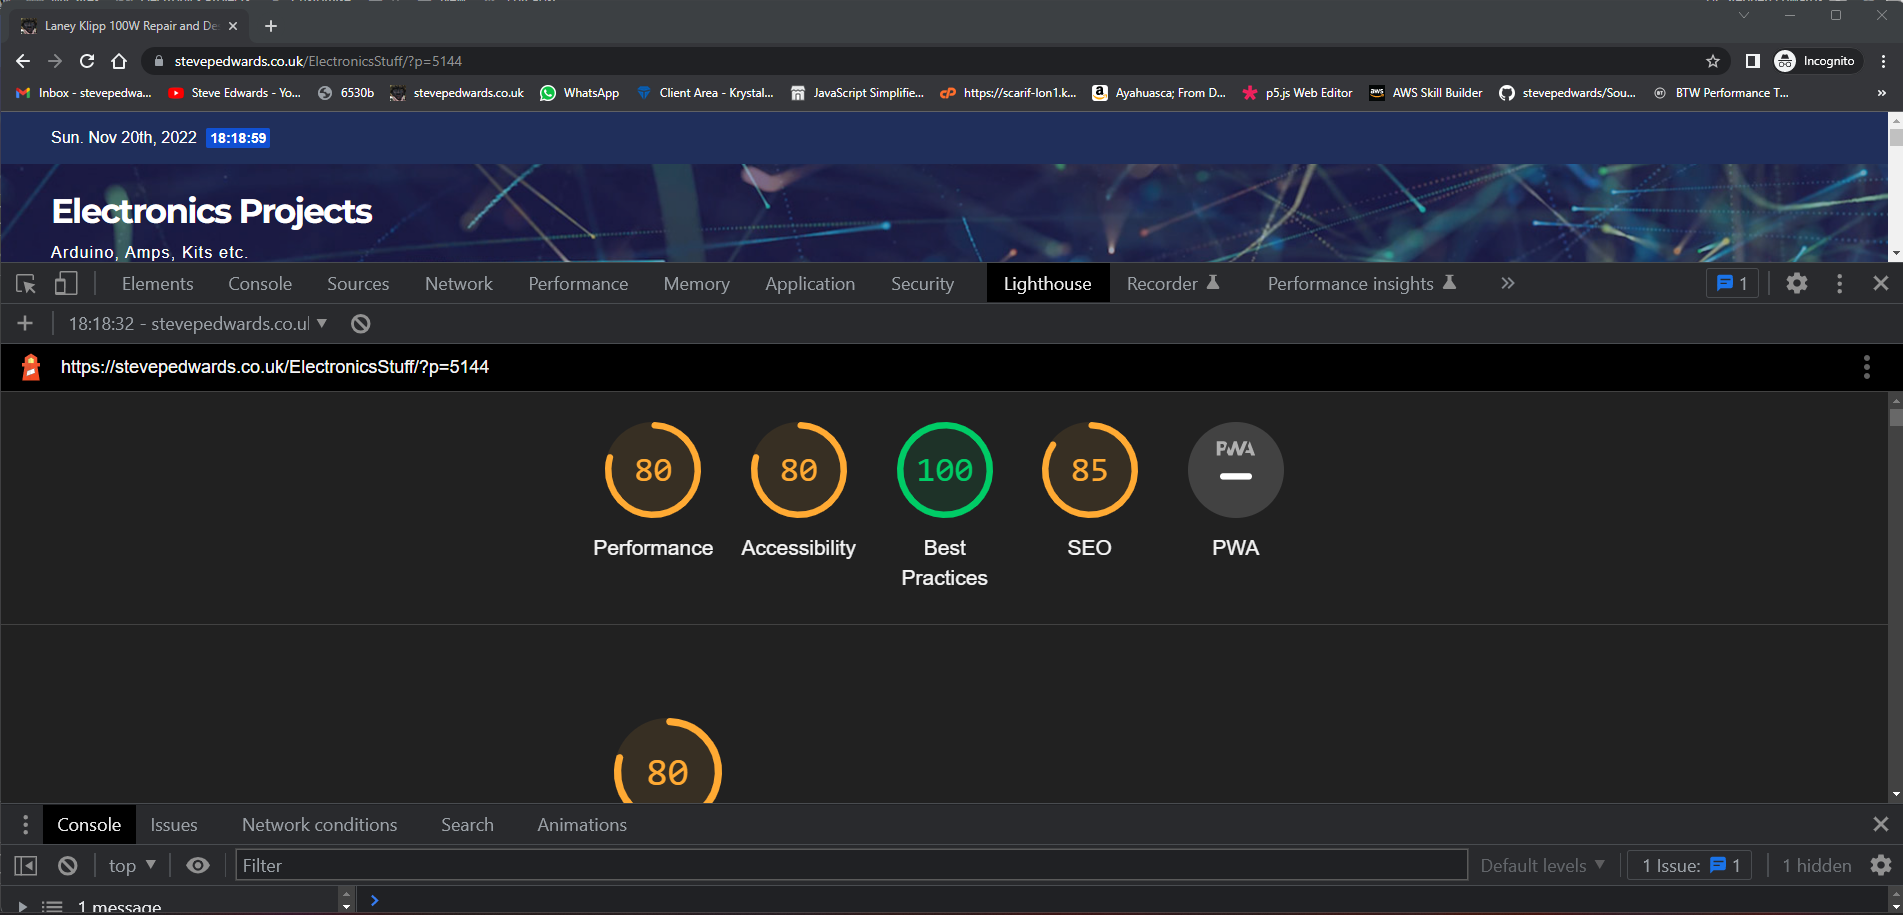
Task: Click the inspect element picker icon
Action: pos(26,284)
